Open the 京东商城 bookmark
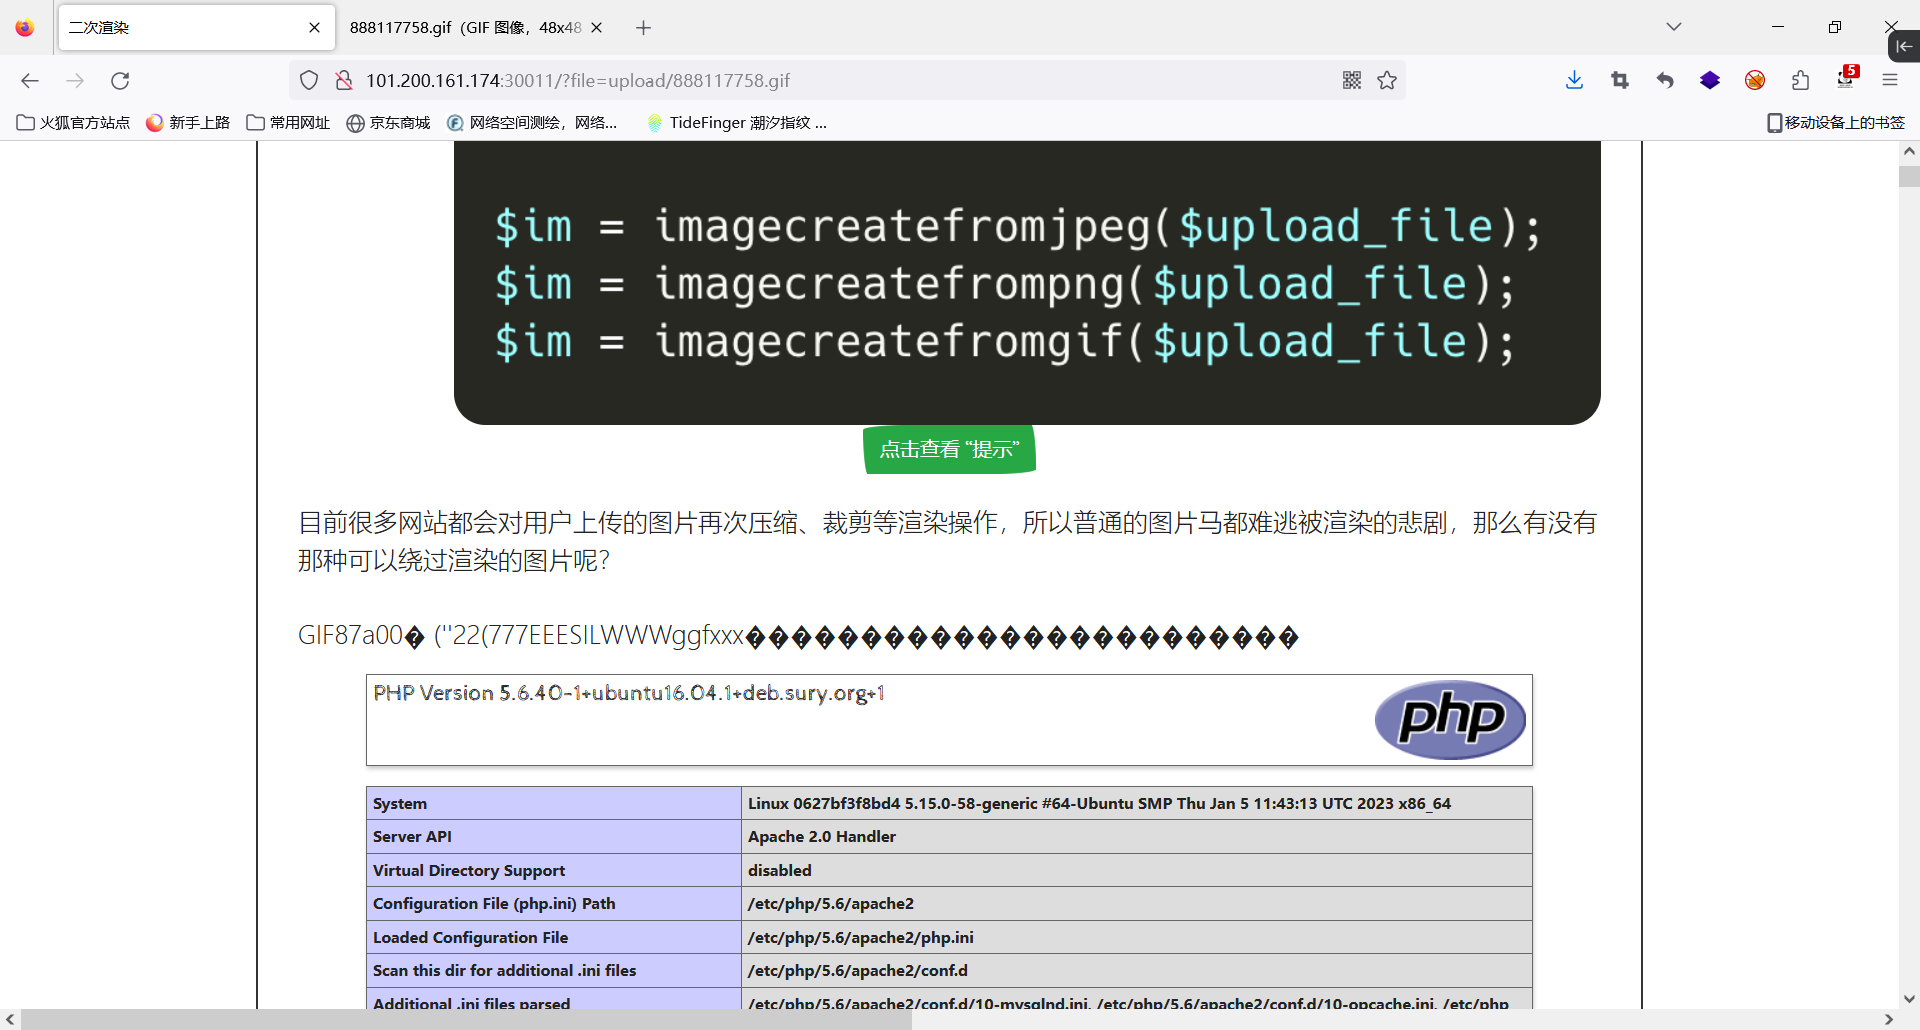Screen dimensions: 1920x1030 click(x=388, y=123)
